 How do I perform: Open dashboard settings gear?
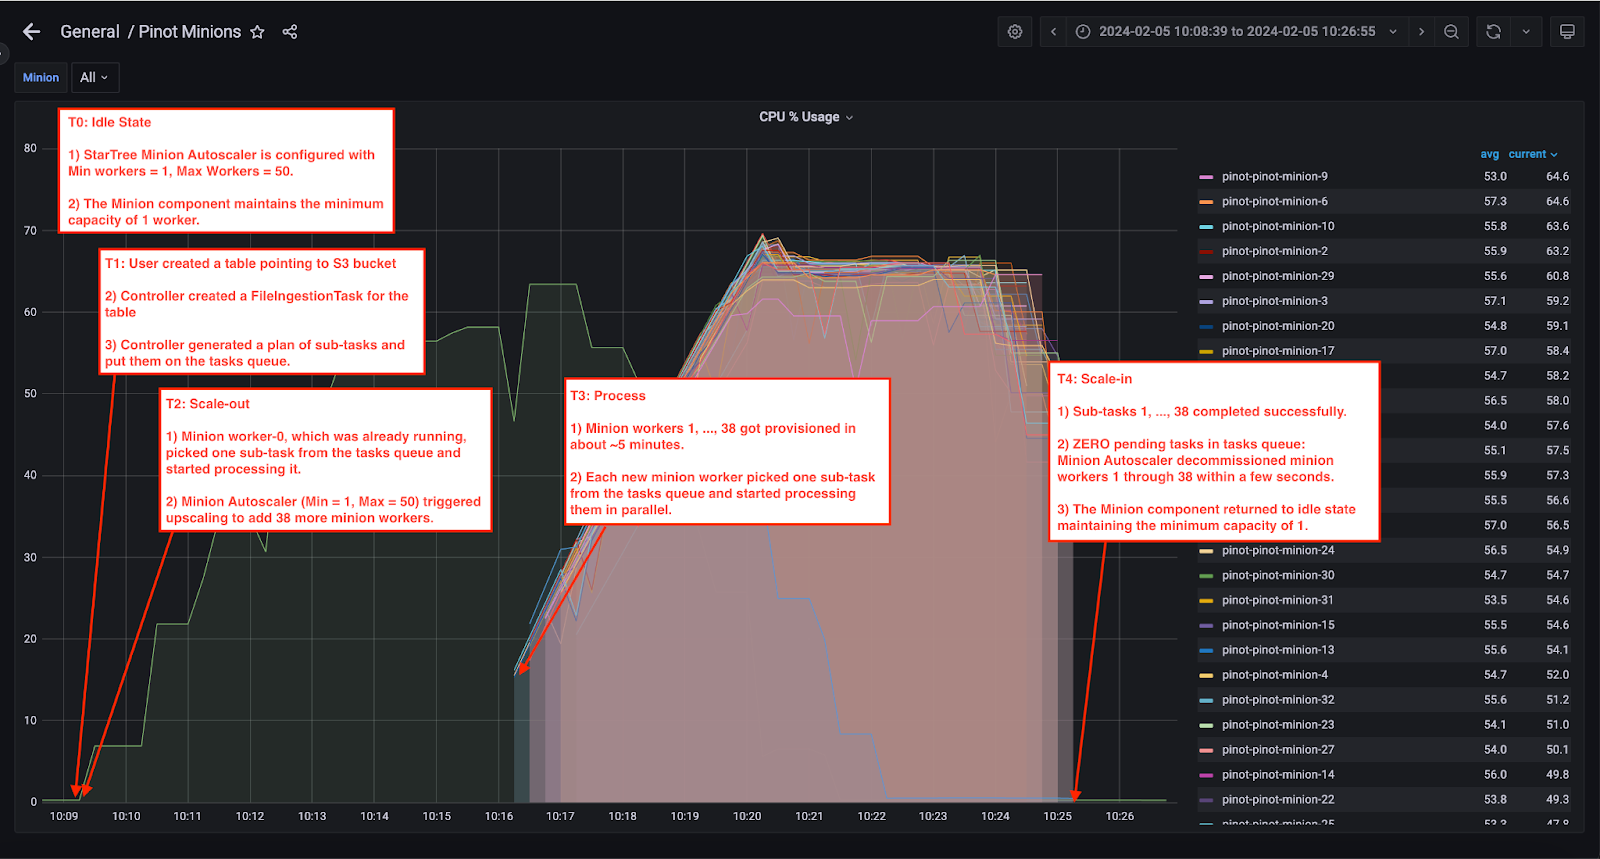(1015, 32)
